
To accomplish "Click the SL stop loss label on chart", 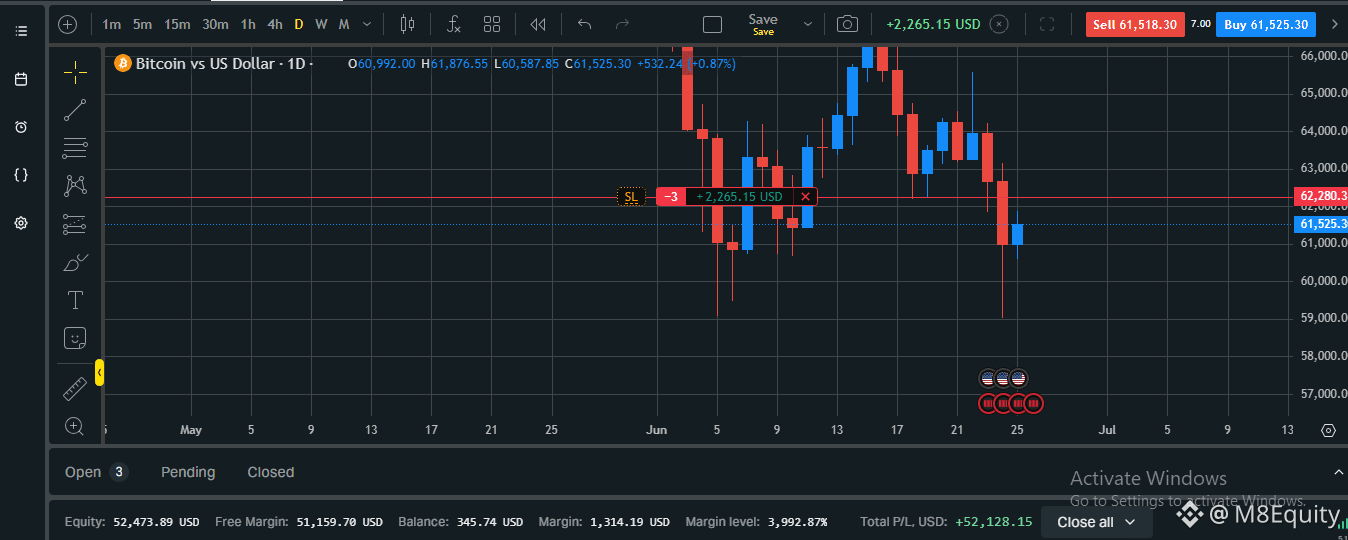I will click(631, 197).
